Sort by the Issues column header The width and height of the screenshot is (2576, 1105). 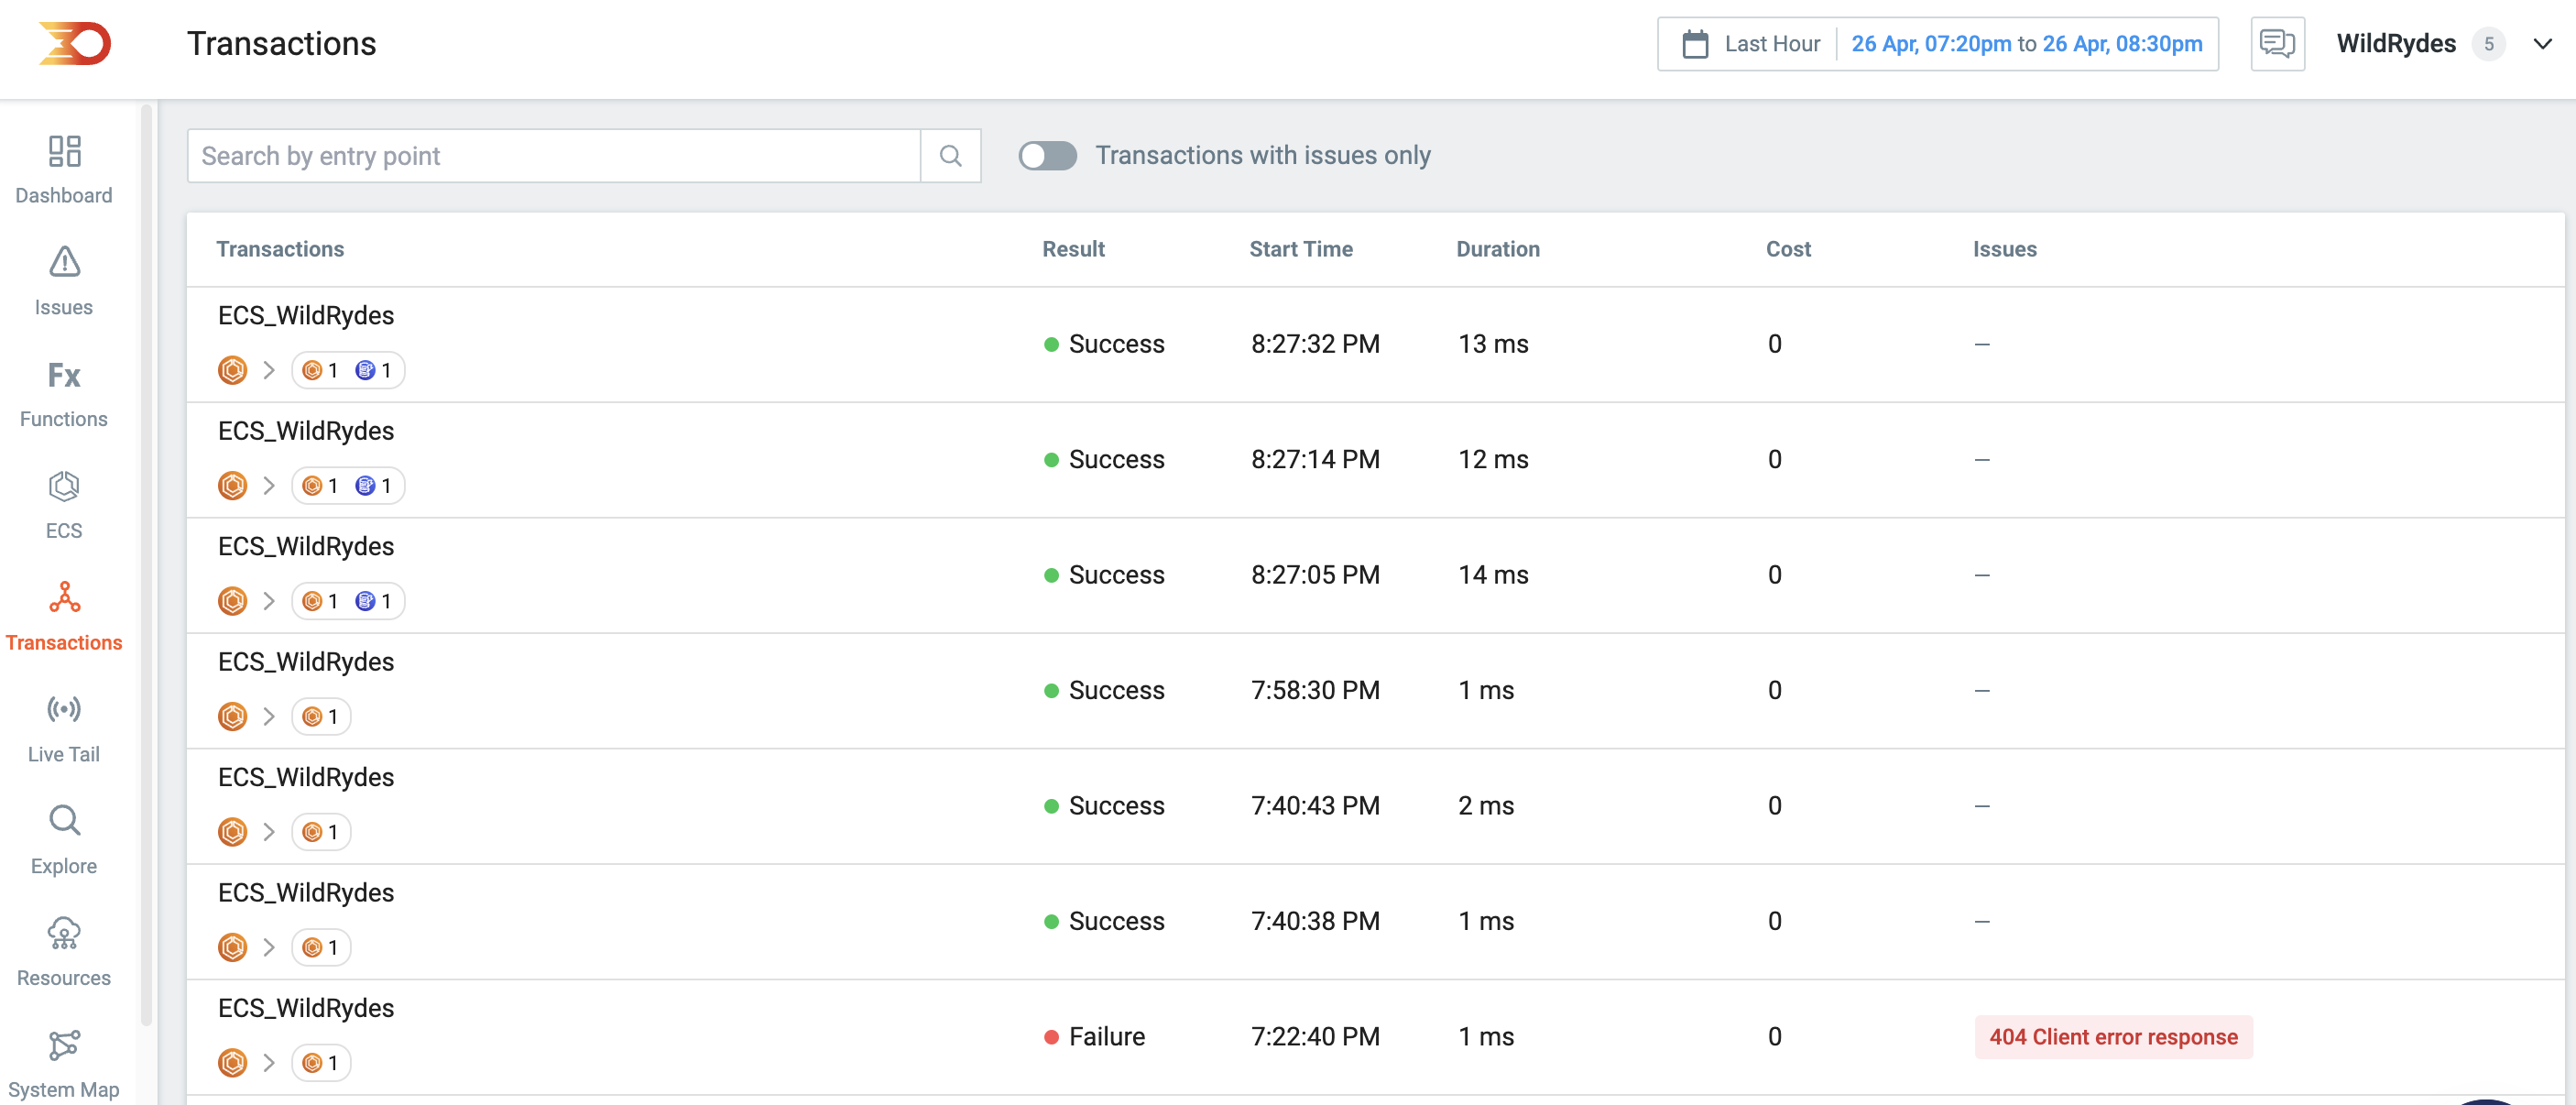(2004, 249)
